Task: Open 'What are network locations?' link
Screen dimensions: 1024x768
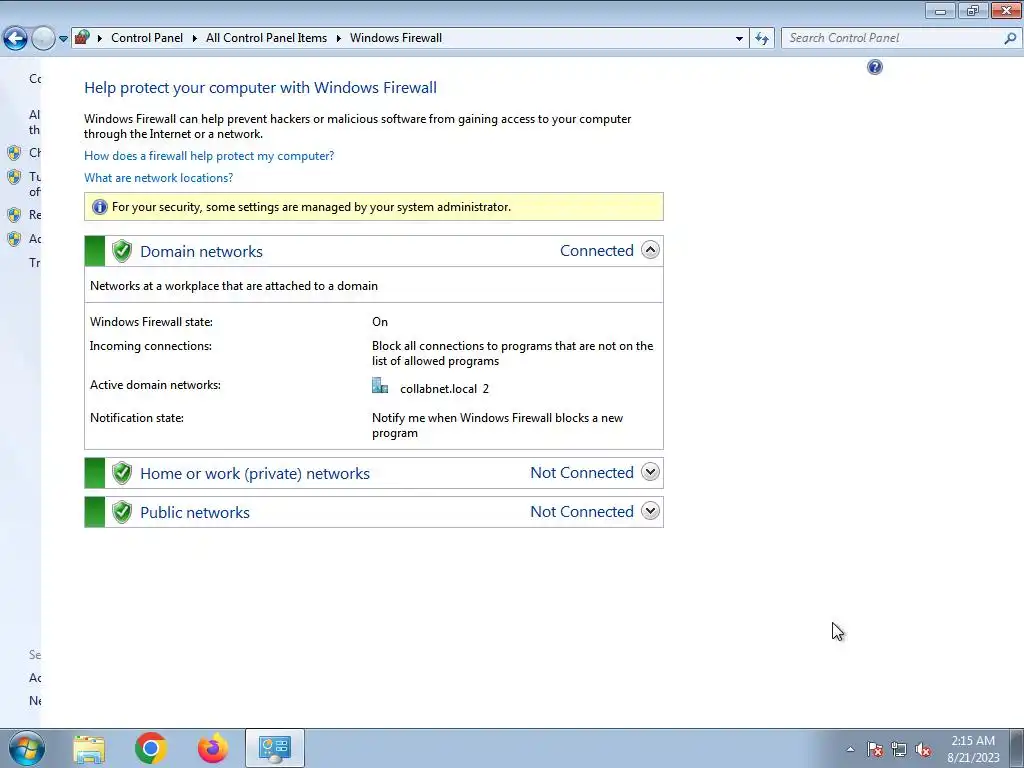Action: point(158,178)
